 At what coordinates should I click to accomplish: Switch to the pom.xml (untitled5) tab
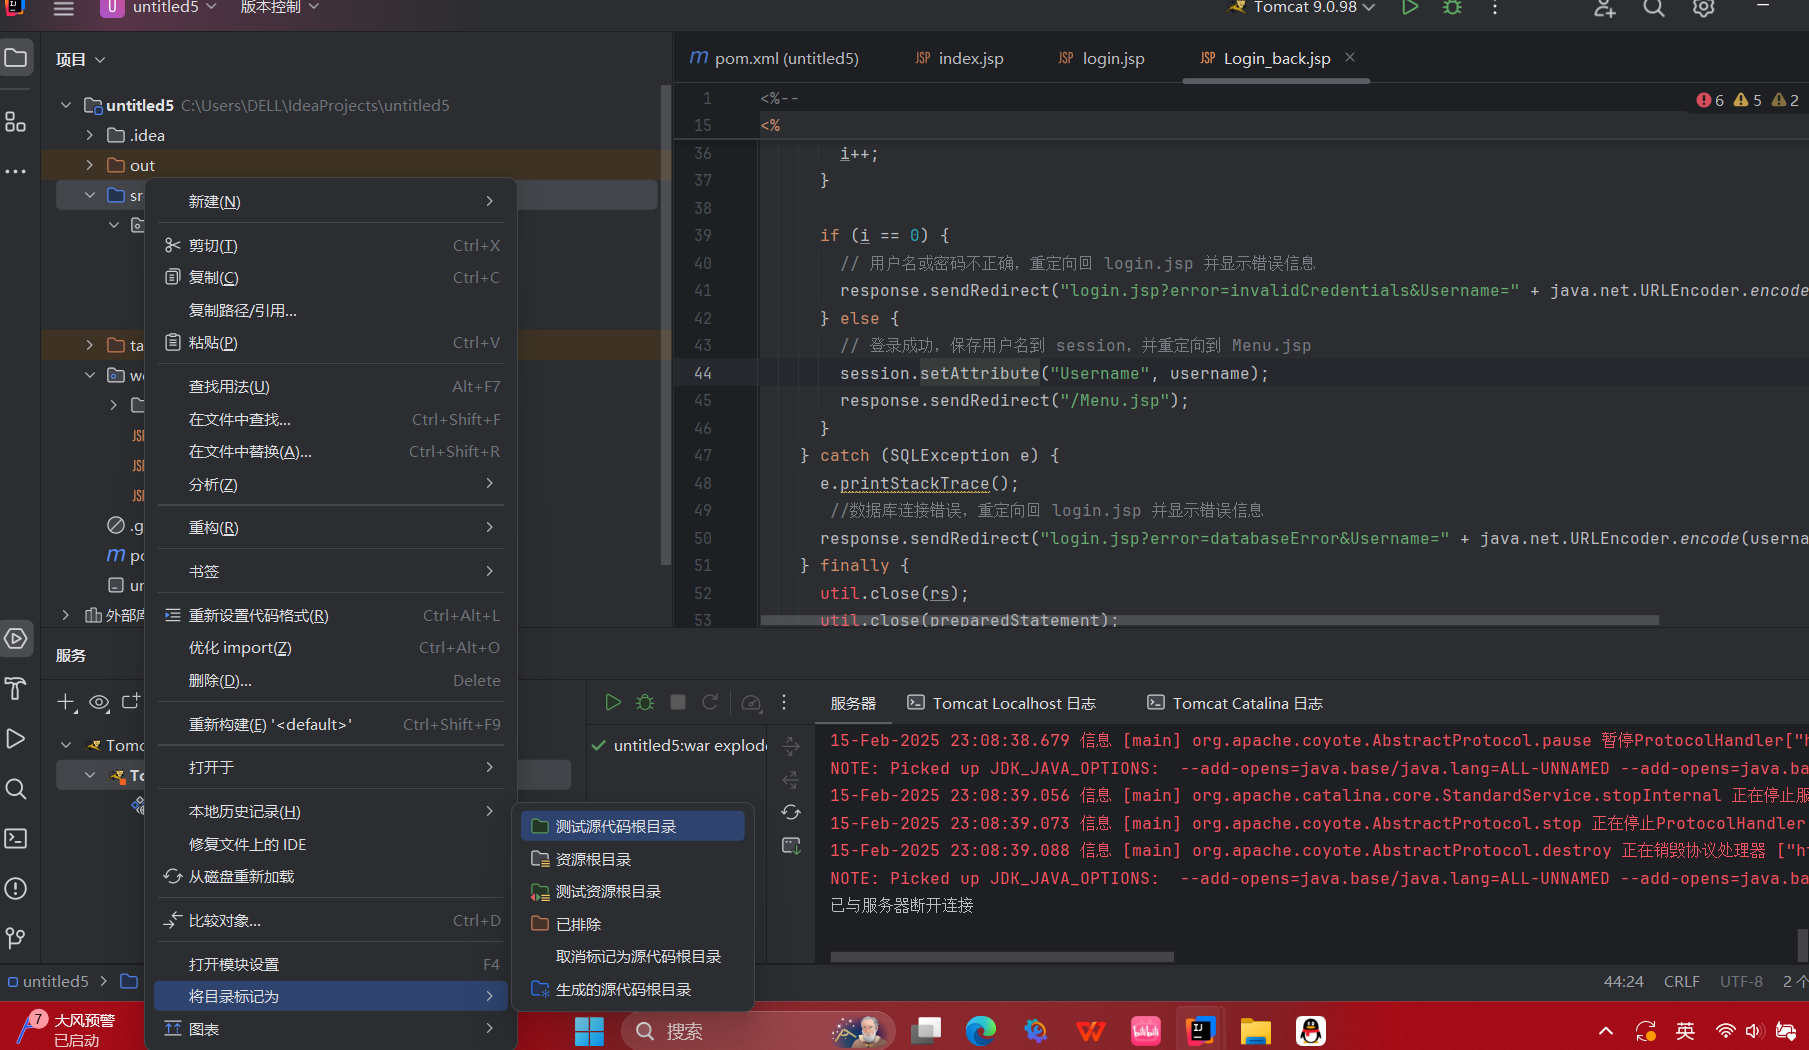pos(774,58)
